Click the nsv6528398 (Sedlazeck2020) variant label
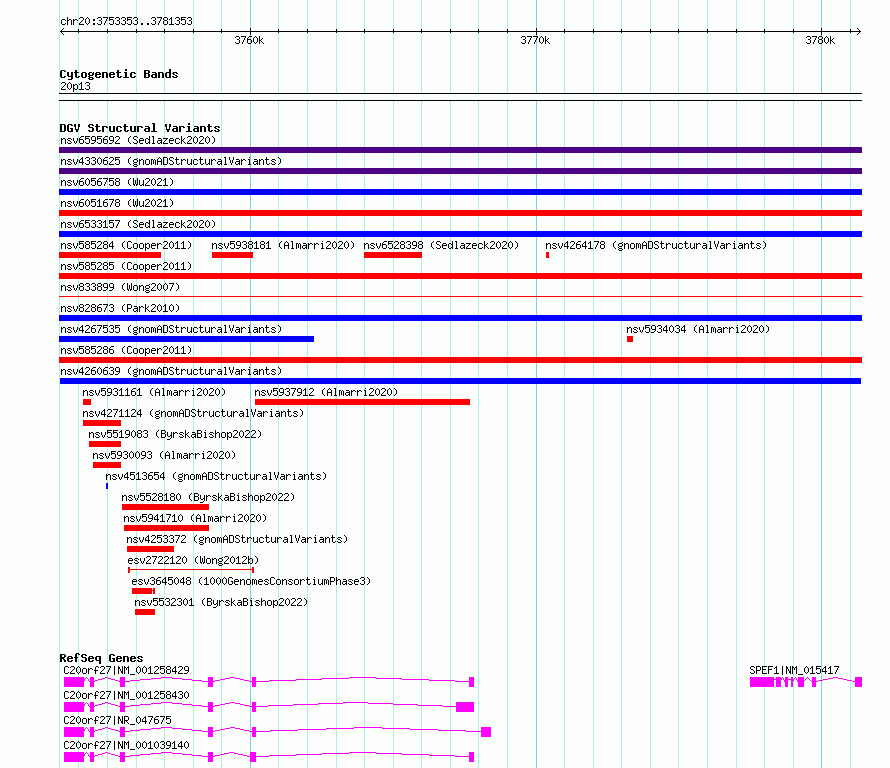Viewport: 890px width, 768px height. [x=441, y=245]
